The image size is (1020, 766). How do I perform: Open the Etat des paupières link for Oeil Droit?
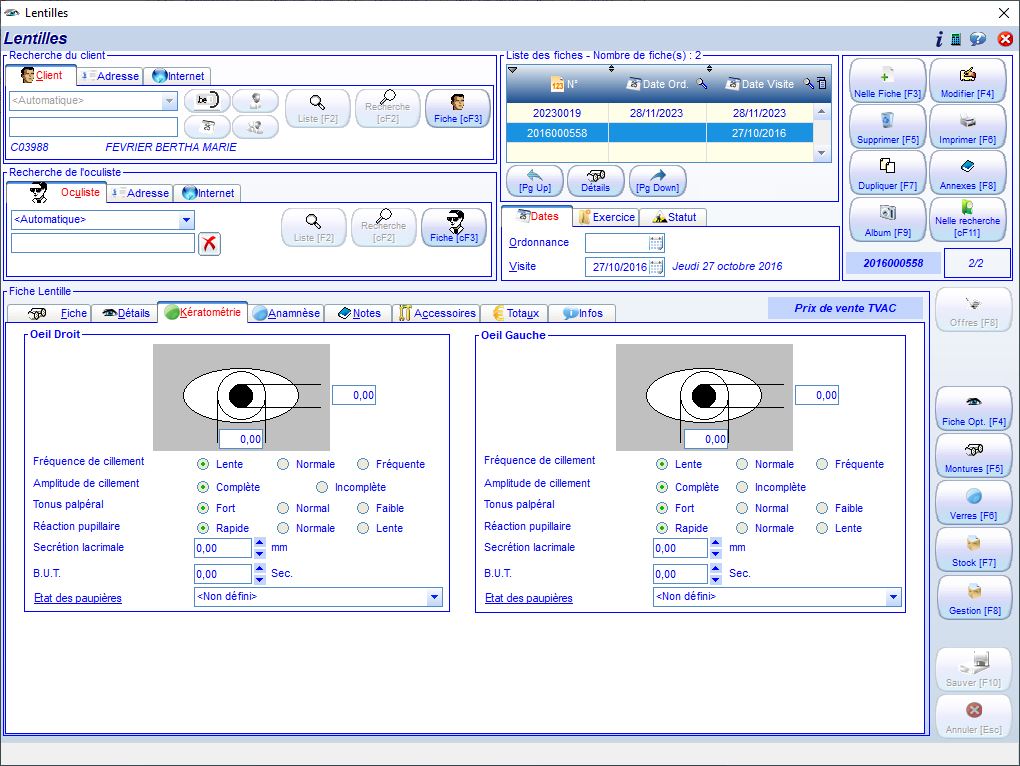(x=78, y=598)
